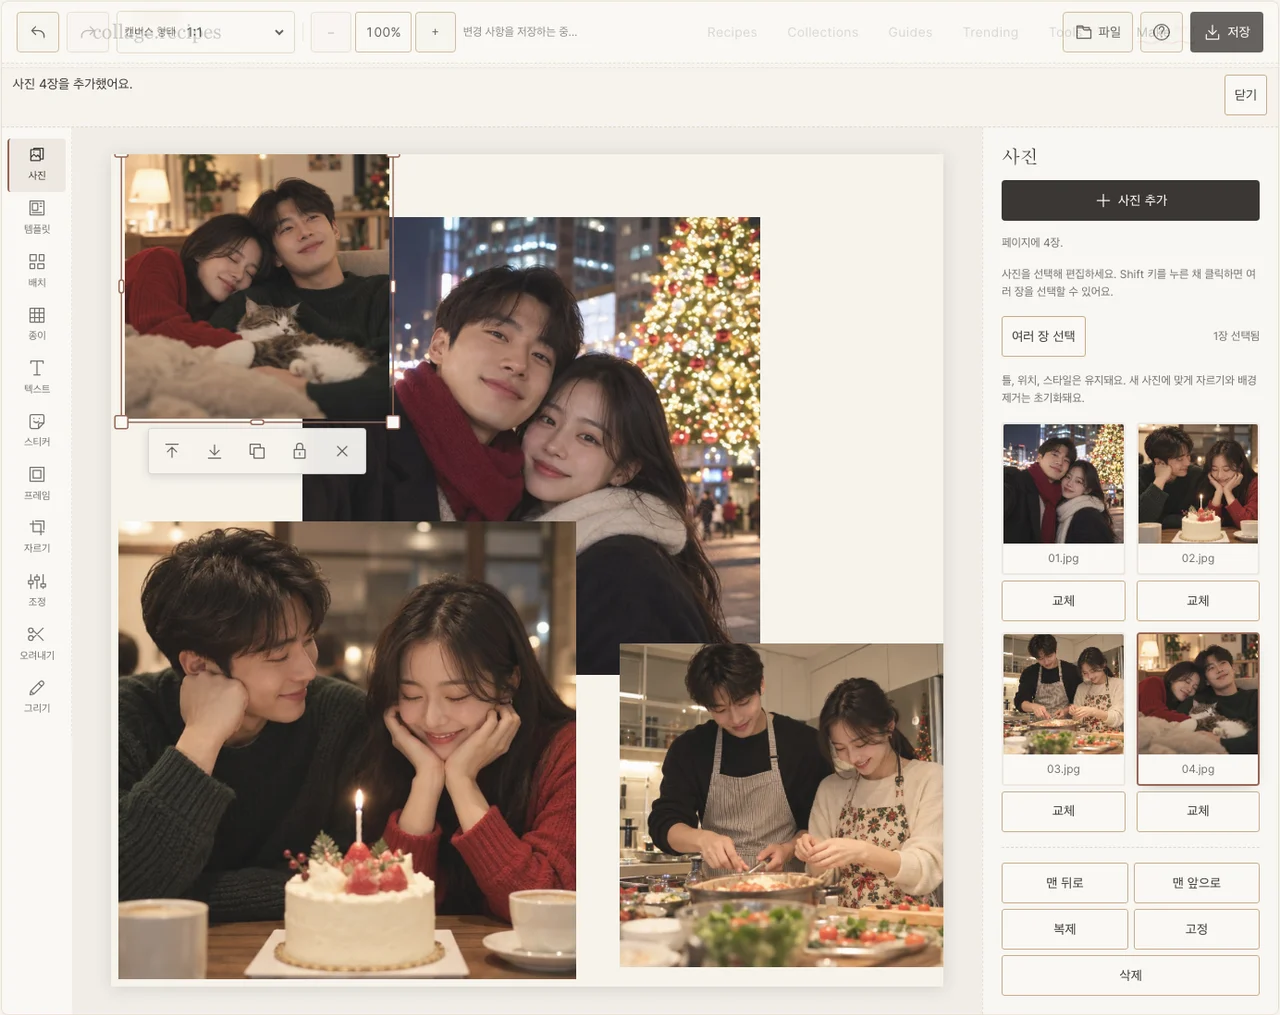The width and height of the screenshot is (1280, 1015).
Task: Open the 프레임 frame tool
Action: pyautogui.click(x=37, y=483)
